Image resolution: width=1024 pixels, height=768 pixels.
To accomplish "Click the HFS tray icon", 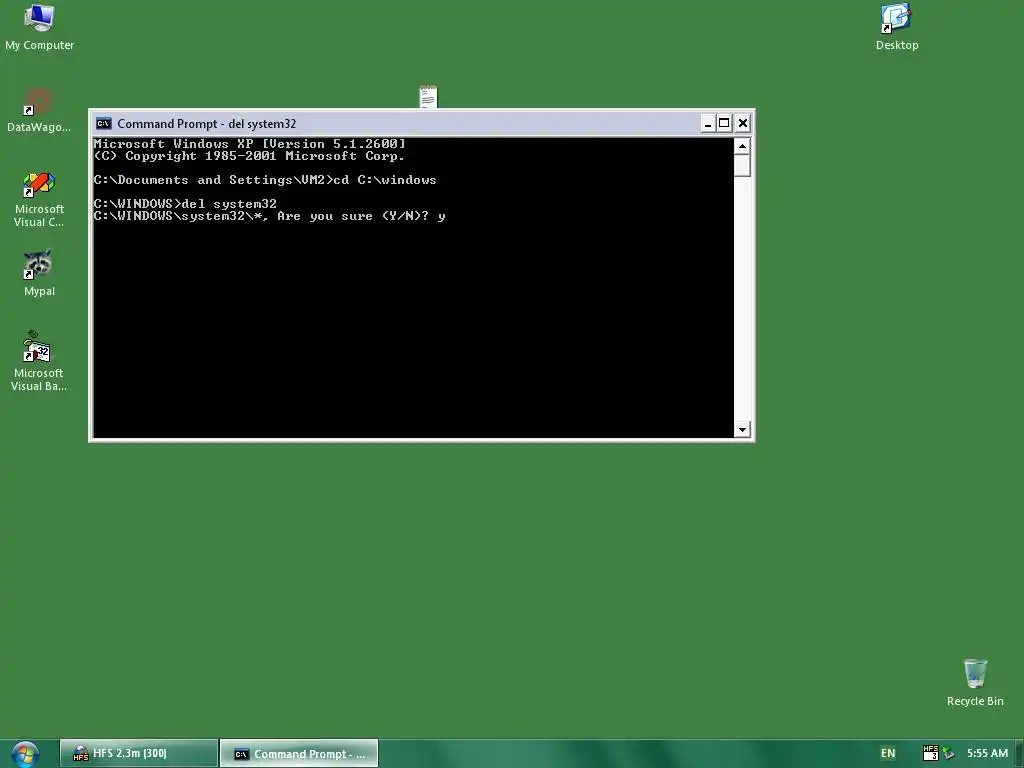I will 931,753.
